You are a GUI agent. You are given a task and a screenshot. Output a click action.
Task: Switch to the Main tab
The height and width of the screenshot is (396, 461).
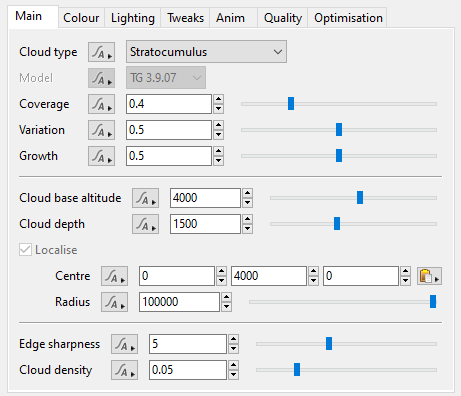pos(33,16)
